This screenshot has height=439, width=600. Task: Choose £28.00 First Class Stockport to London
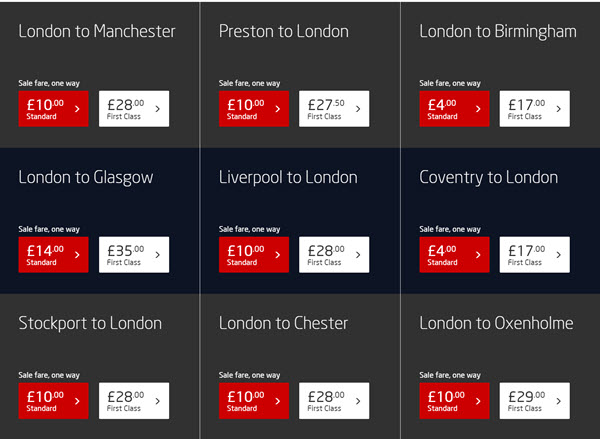(134, 401)
